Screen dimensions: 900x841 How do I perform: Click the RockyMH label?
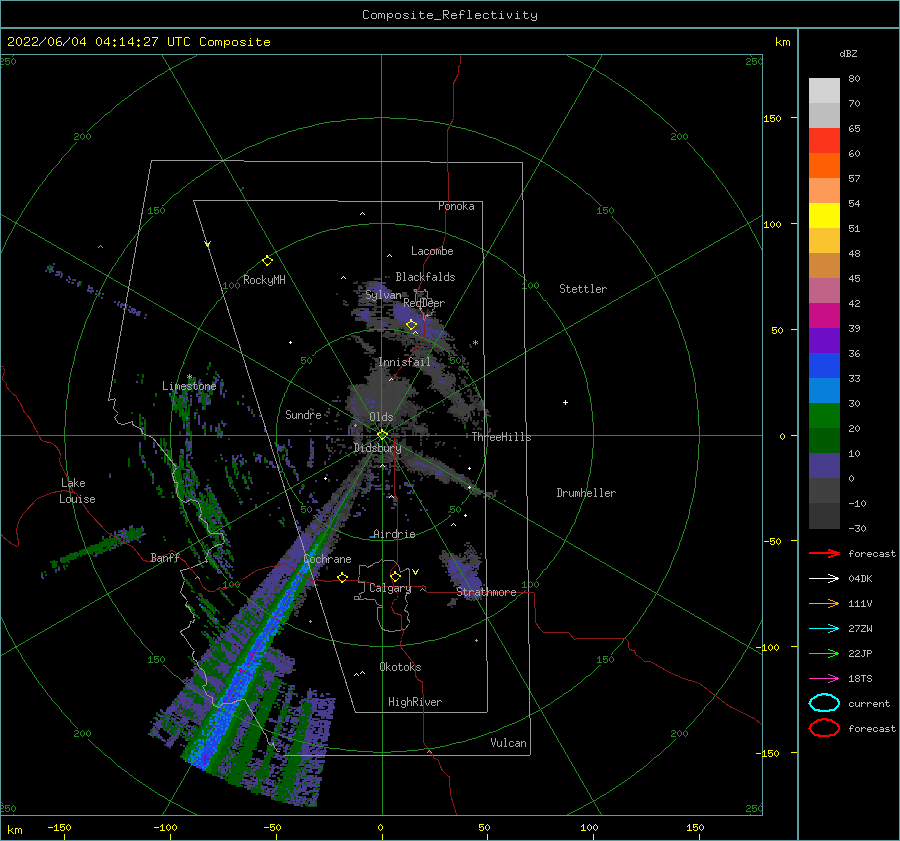(264, 280)
